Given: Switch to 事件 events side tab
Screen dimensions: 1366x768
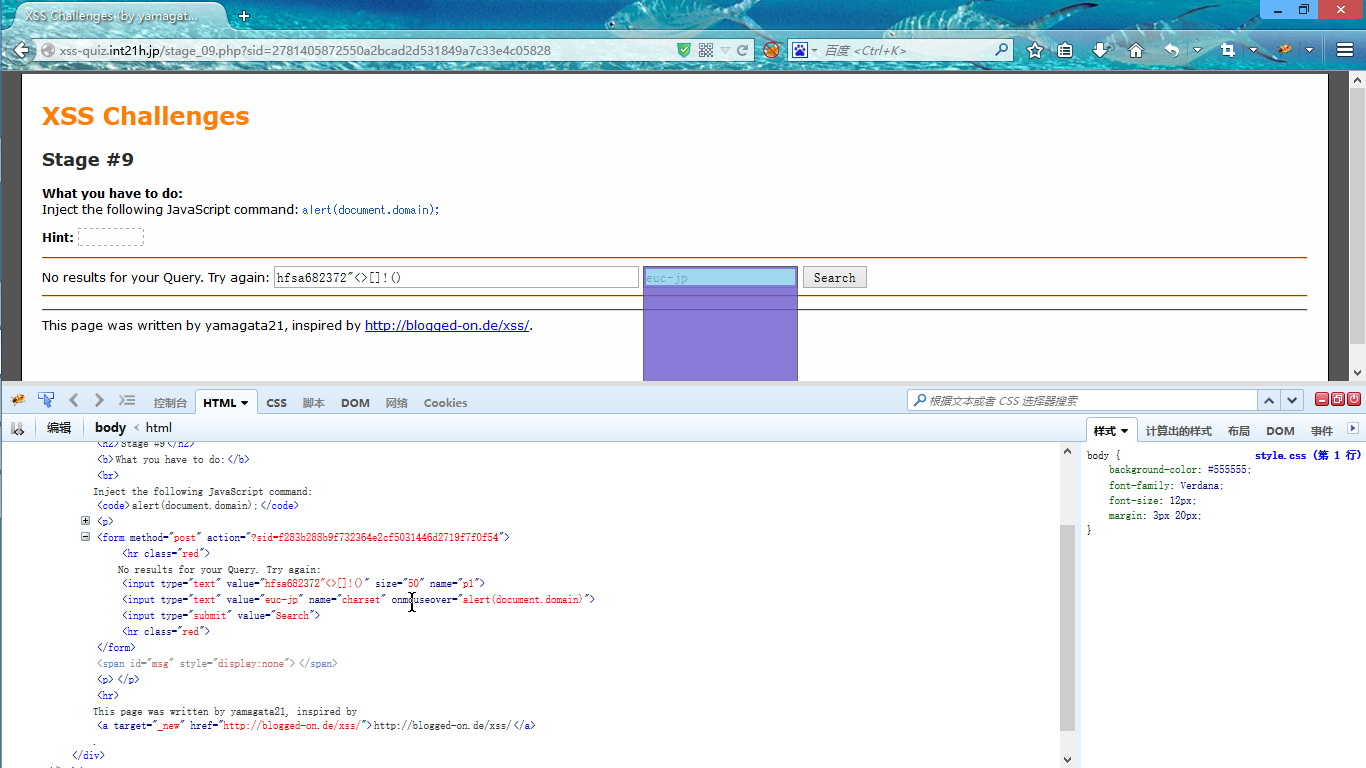Looking at the screenshot, I should point(1322,431).
